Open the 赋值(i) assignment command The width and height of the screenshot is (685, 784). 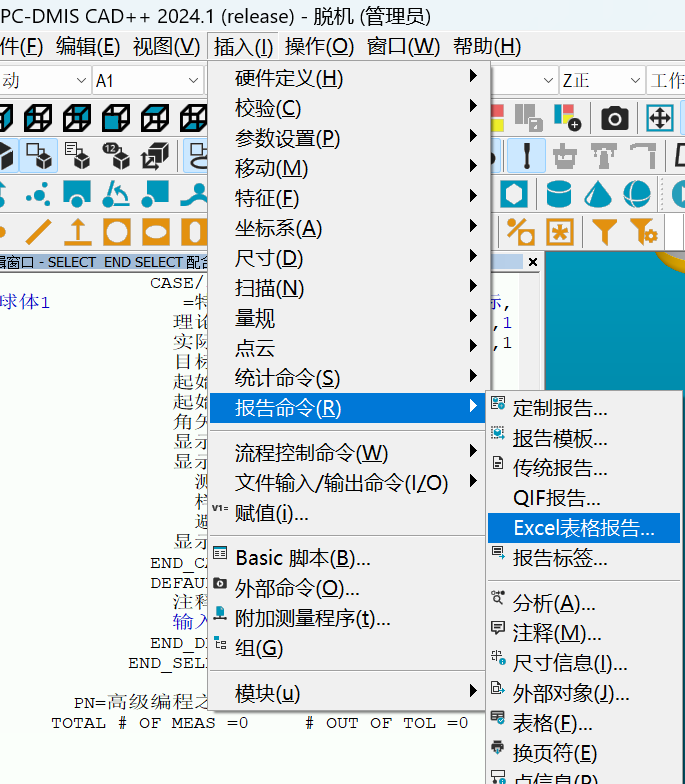tap(347, 513)
